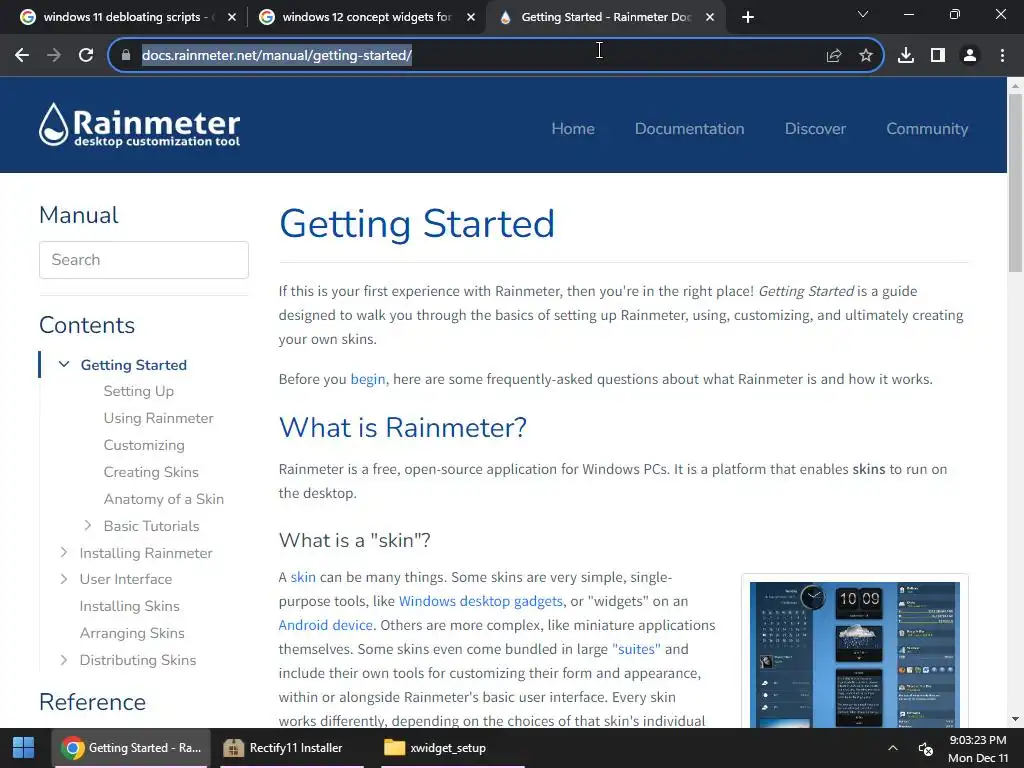
Task: Open the Customizing page
Action: [144, 445]
